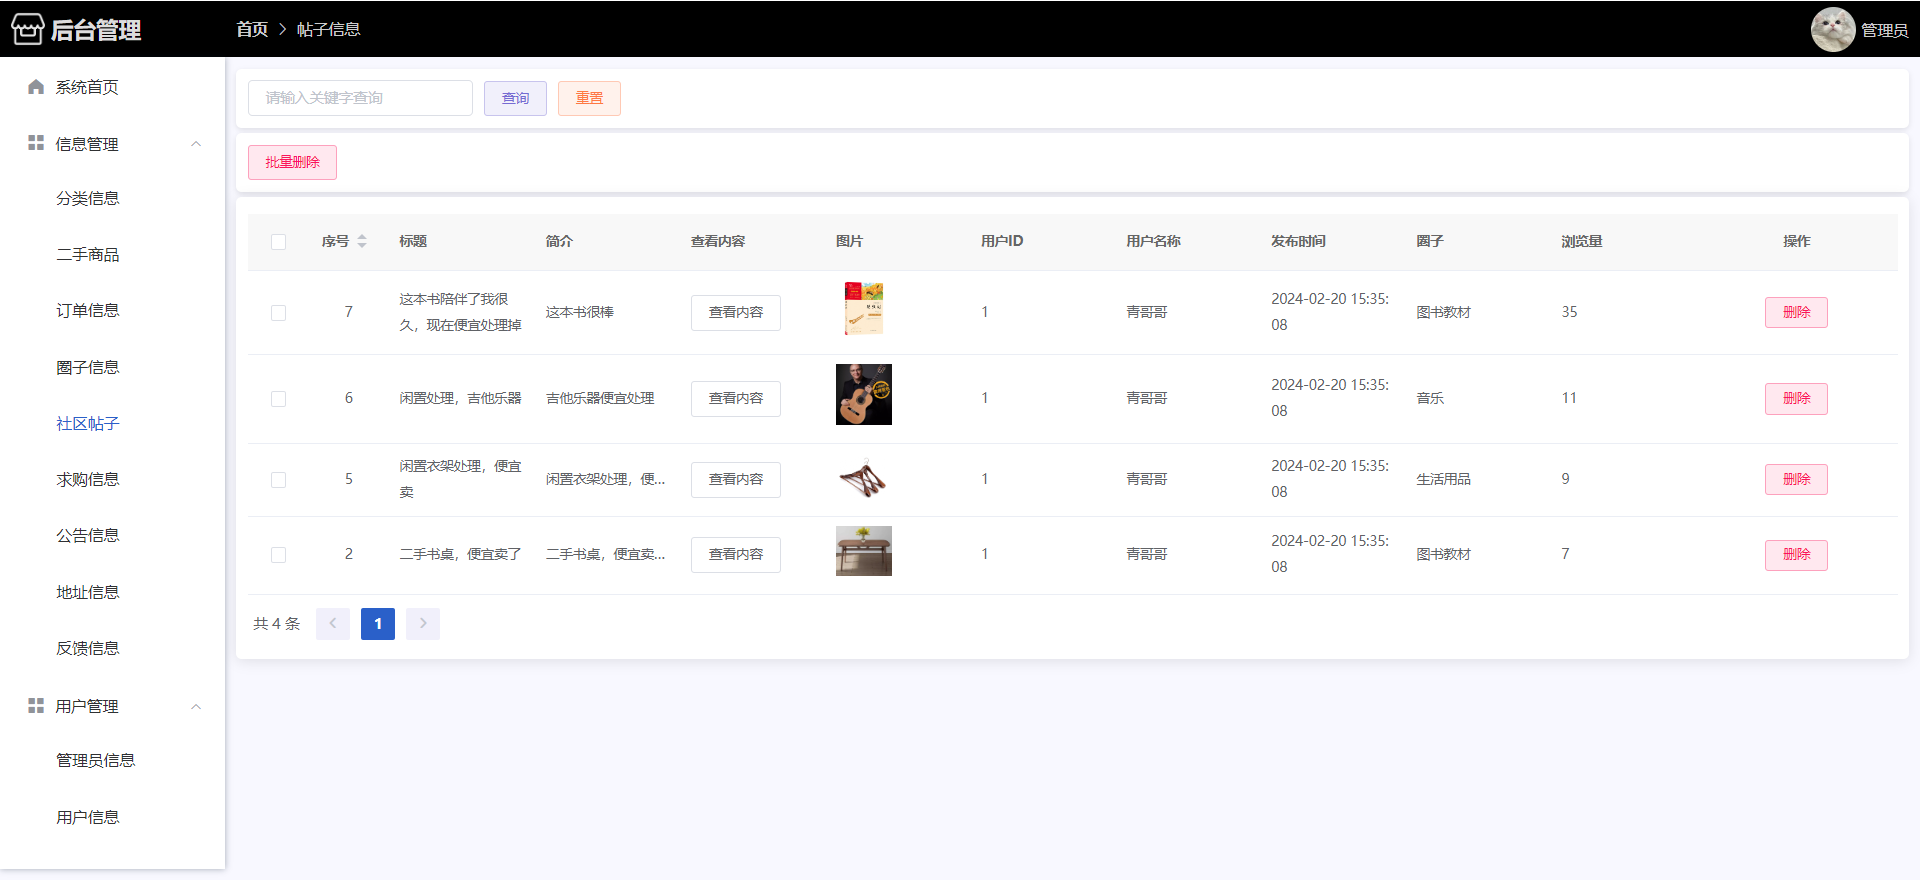Screen dimensions: 1920x880
Task: Click the 生活用品 circle cell
Action: click(1443, 480)
